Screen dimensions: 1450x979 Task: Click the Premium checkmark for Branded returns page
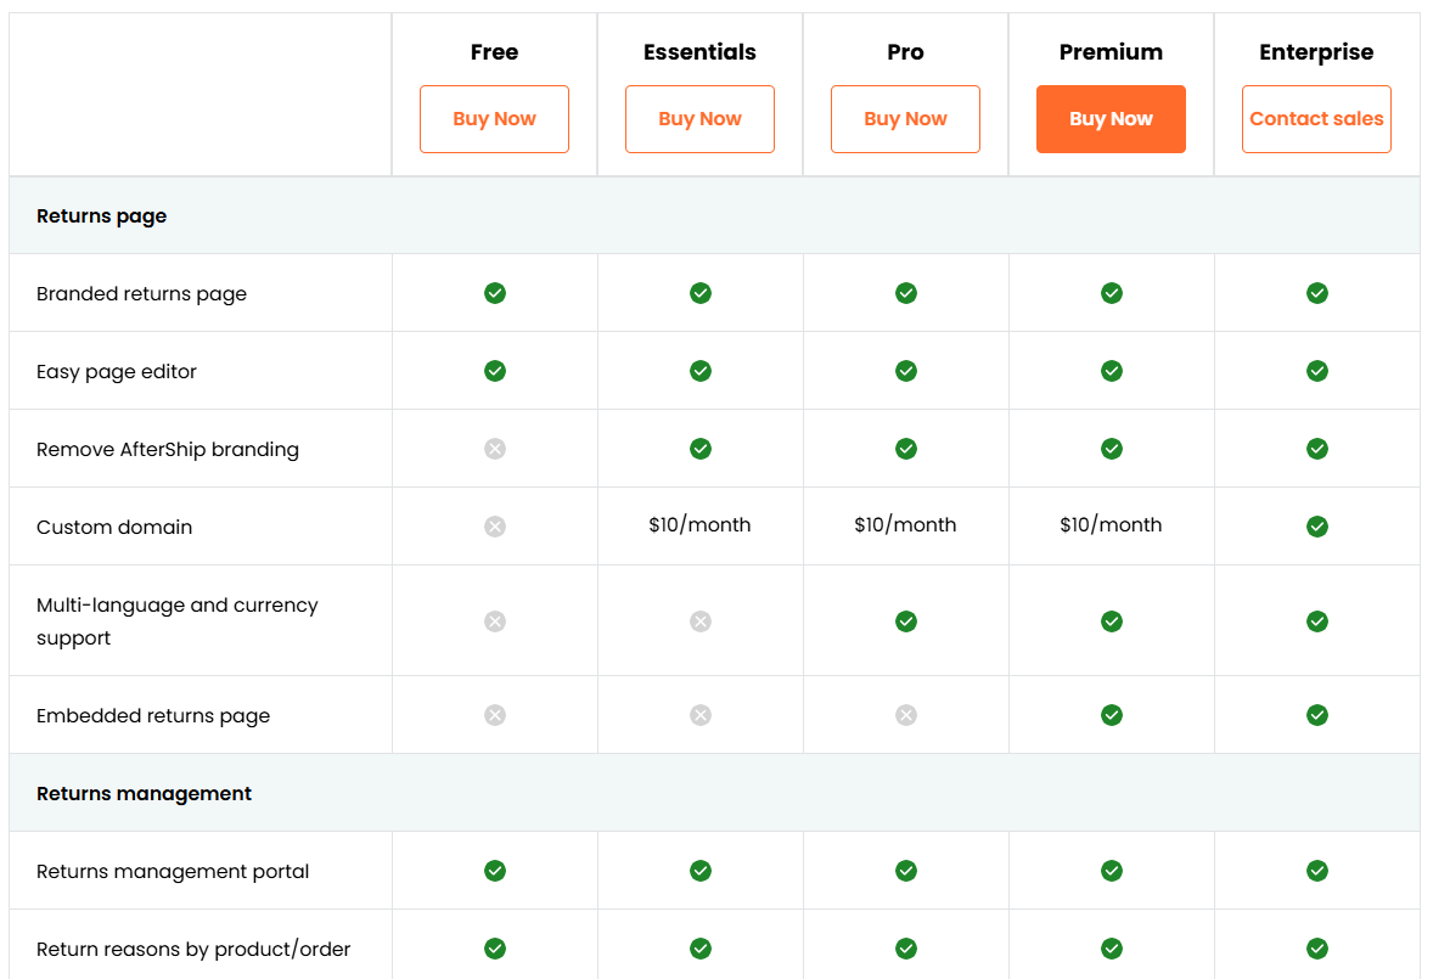pyautogui.click(x=1112, y=293)
